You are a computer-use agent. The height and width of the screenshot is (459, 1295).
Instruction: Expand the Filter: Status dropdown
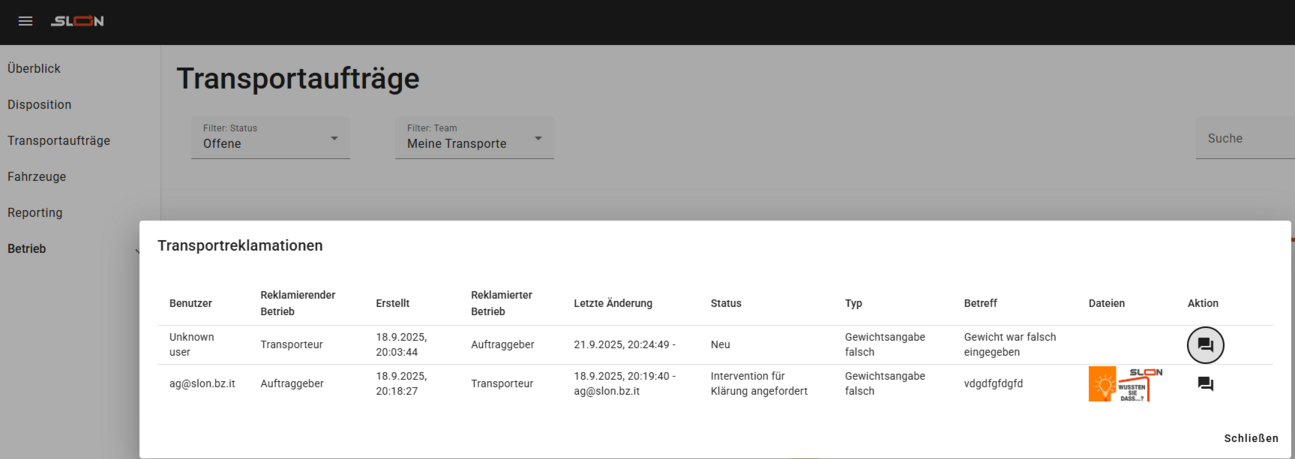270,138
